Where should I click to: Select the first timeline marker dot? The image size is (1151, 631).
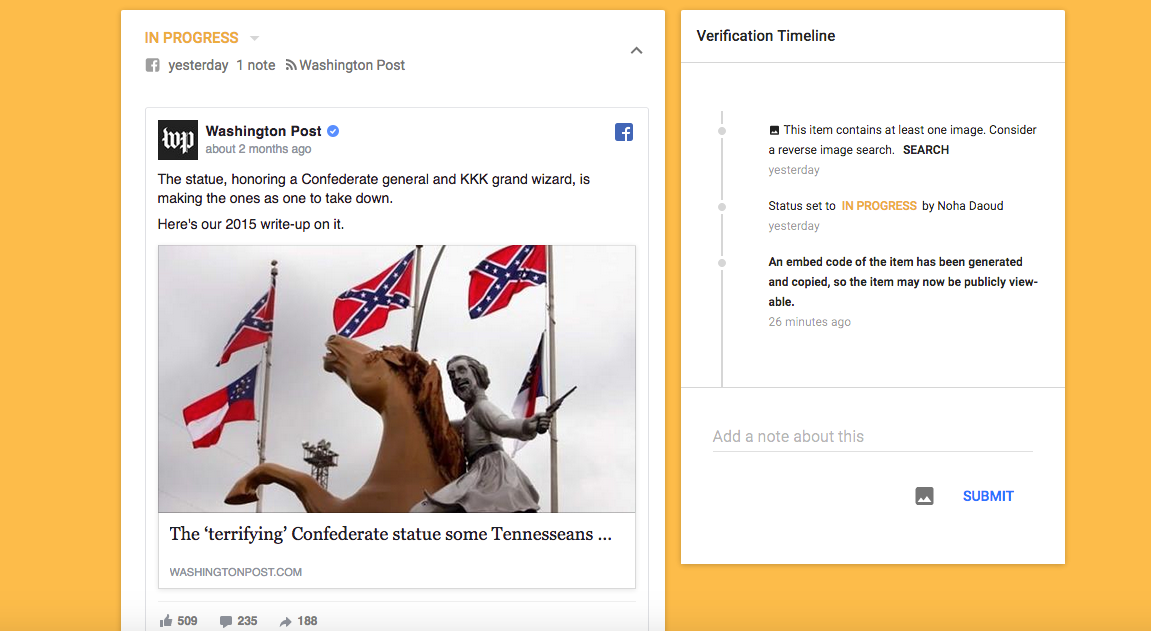click(x=722, y=131)
